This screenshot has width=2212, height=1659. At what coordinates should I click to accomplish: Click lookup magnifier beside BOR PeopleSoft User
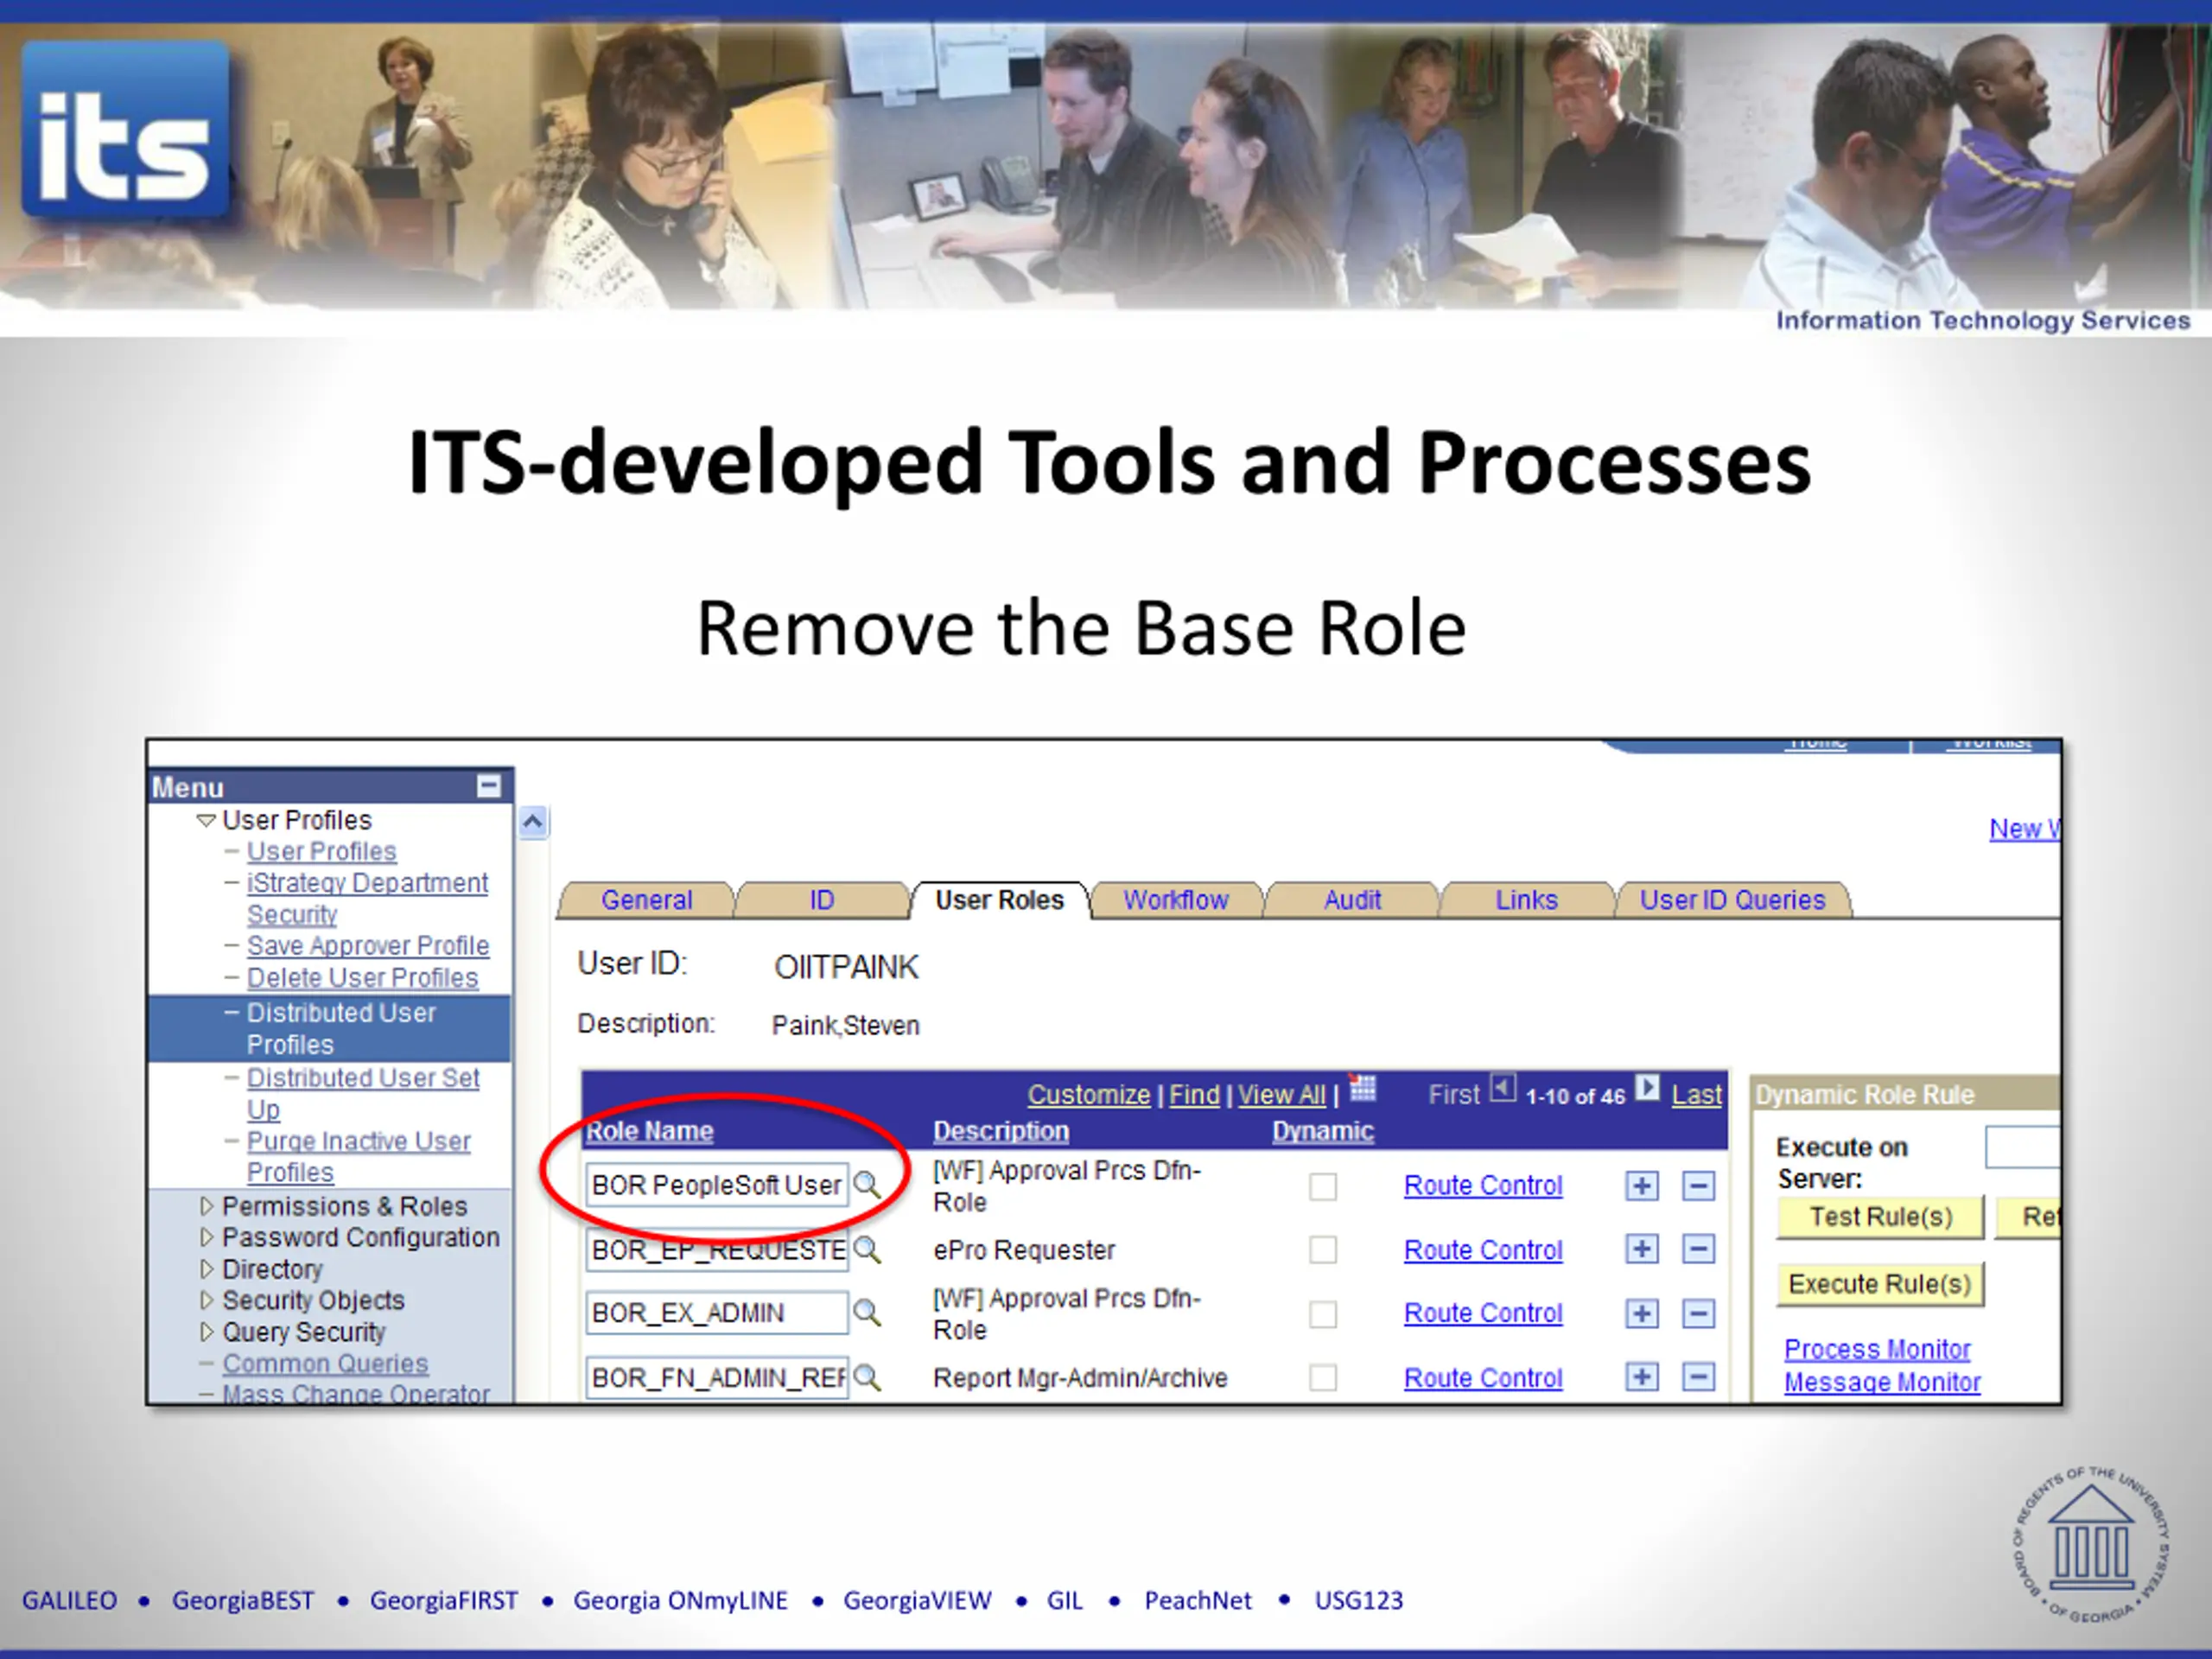867,1185
